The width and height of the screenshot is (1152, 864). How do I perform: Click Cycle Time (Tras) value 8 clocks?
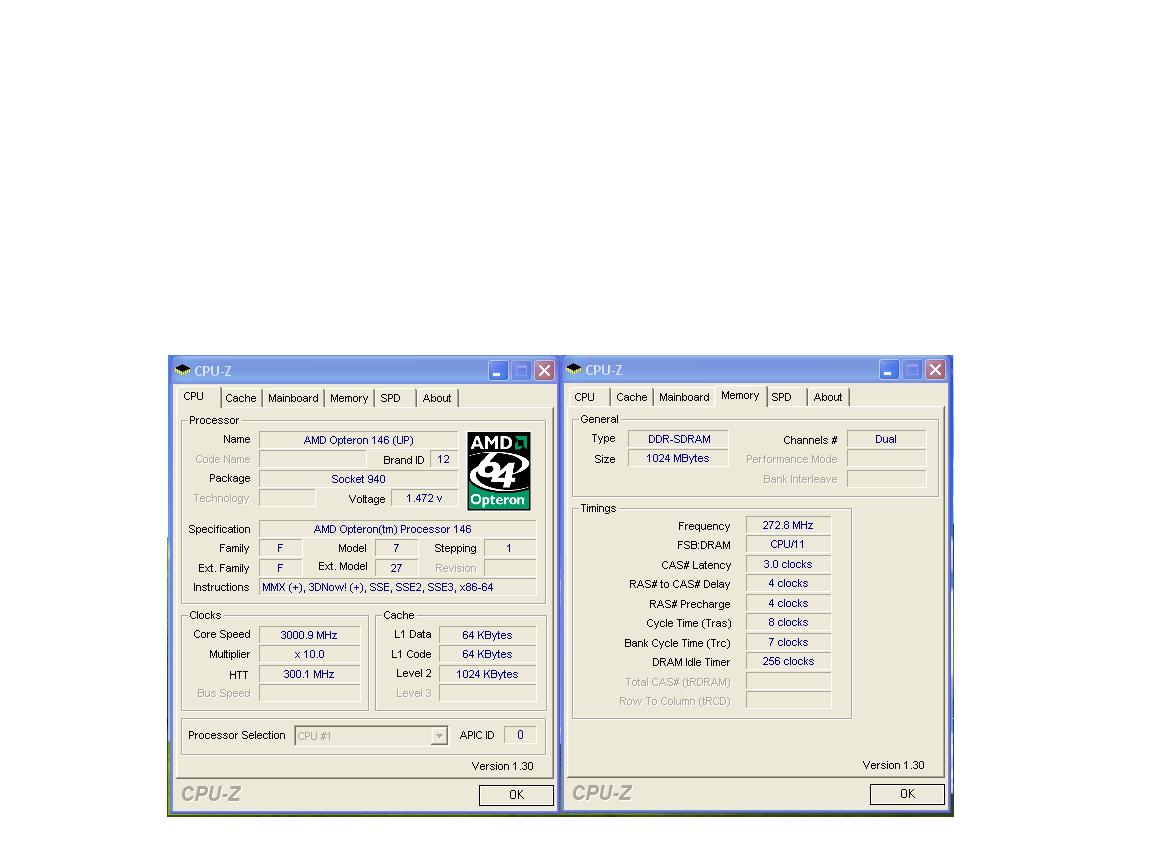click(788, 622)
